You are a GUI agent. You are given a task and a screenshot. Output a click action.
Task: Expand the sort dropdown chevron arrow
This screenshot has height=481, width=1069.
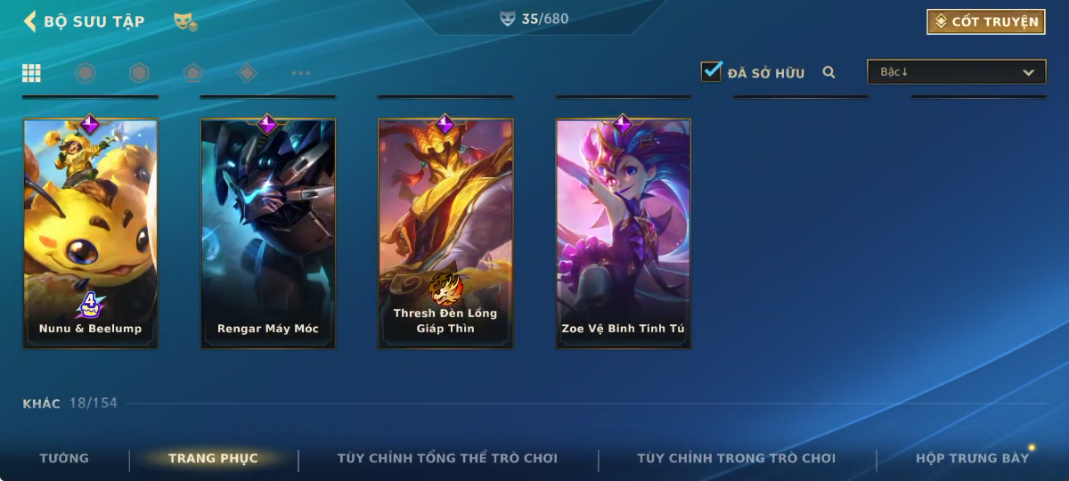click(x=1029, y=73)
